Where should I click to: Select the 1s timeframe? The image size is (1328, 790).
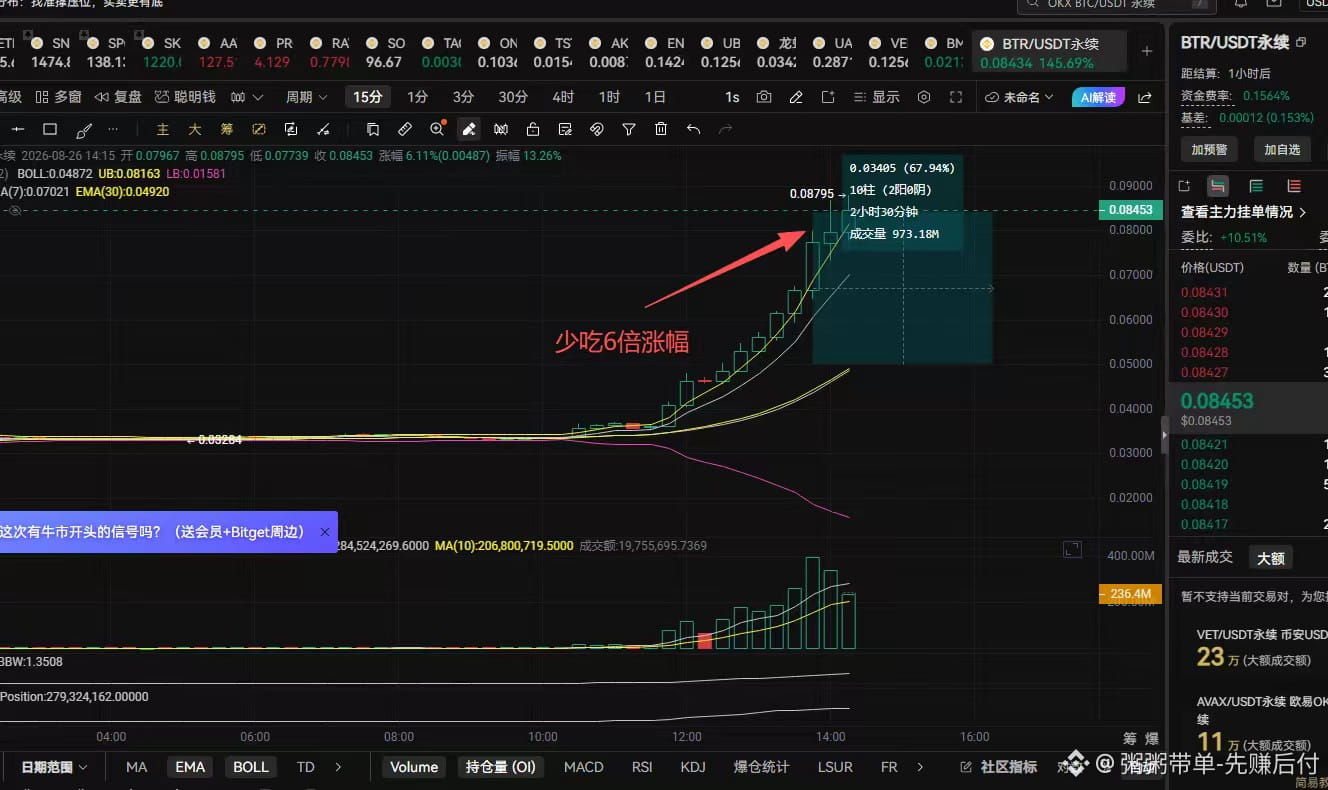pos(732,97)
